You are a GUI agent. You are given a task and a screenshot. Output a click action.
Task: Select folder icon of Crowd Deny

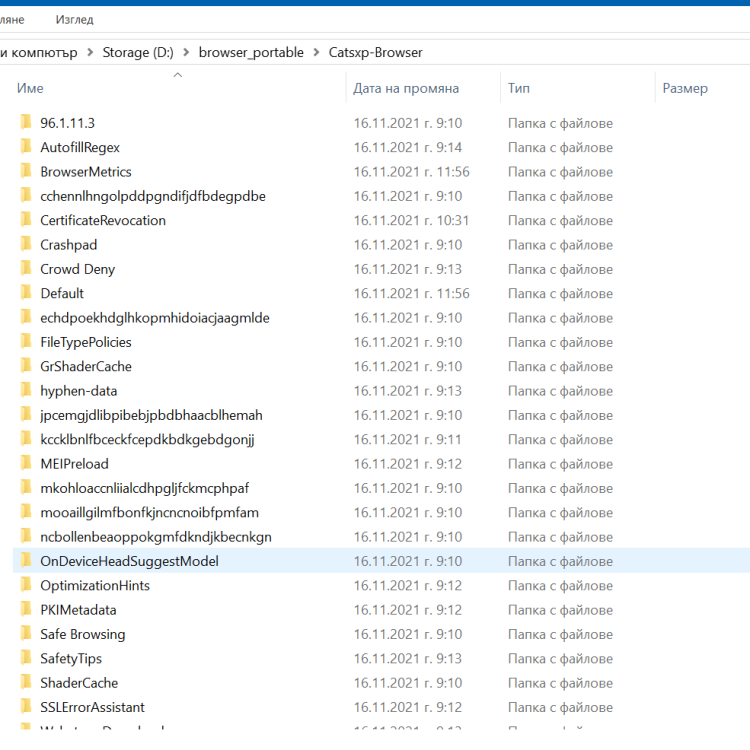26,269
